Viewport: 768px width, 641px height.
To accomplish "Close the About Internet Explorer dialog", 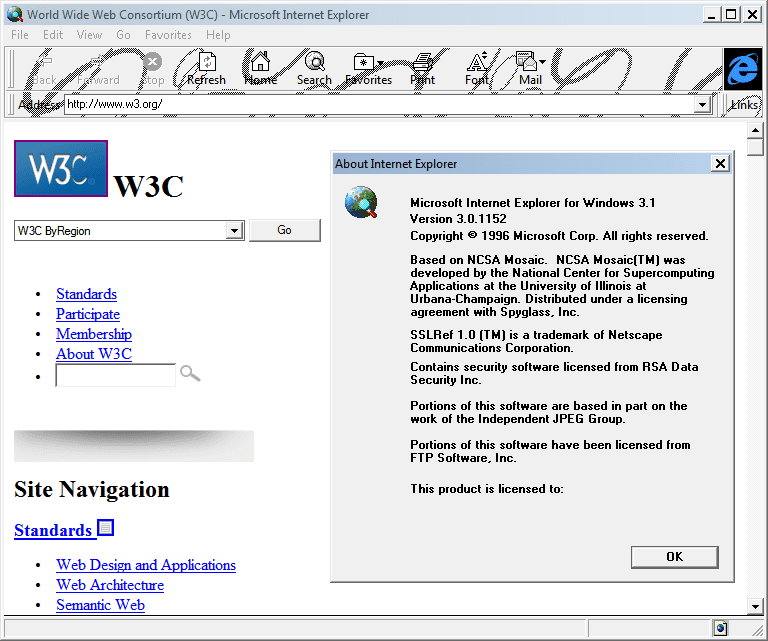I will [720, 164].
